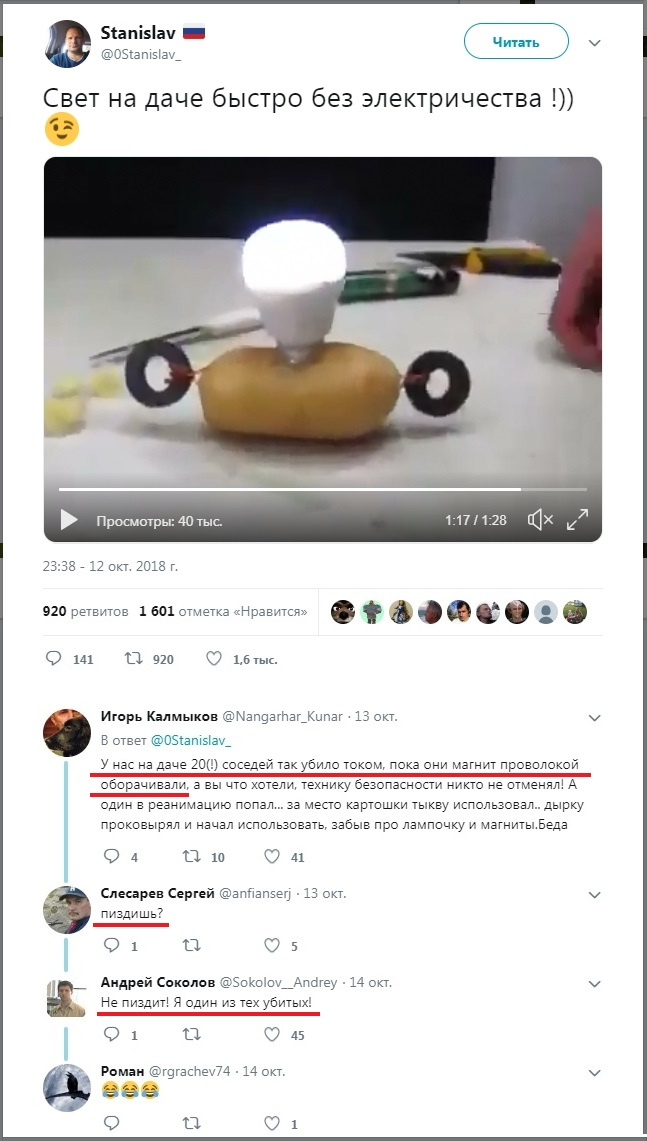The height and width of the screenshot is (1141, 647).
Task: Reply to Слесарев Сергей's comment
Action: coord(112,945)
